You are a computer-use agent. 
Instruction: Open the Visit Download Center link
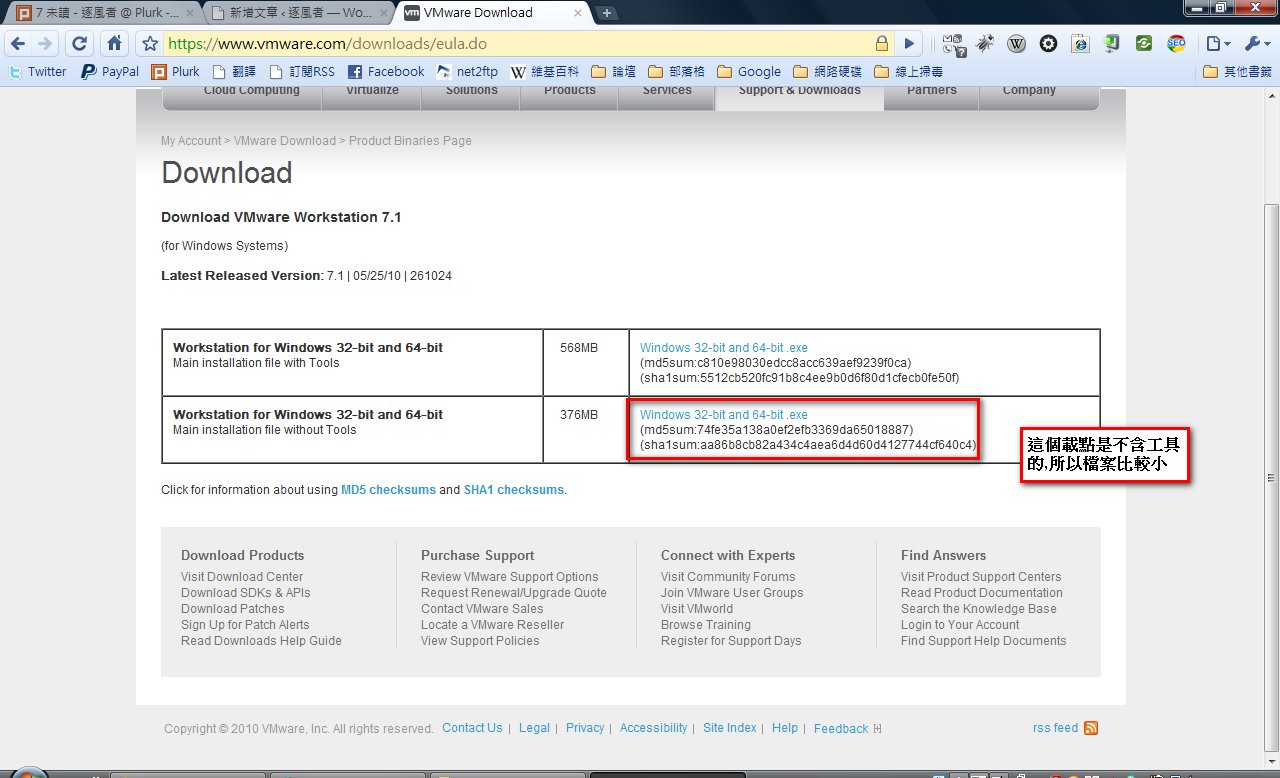pyautogui.click(x=242, y=577)
